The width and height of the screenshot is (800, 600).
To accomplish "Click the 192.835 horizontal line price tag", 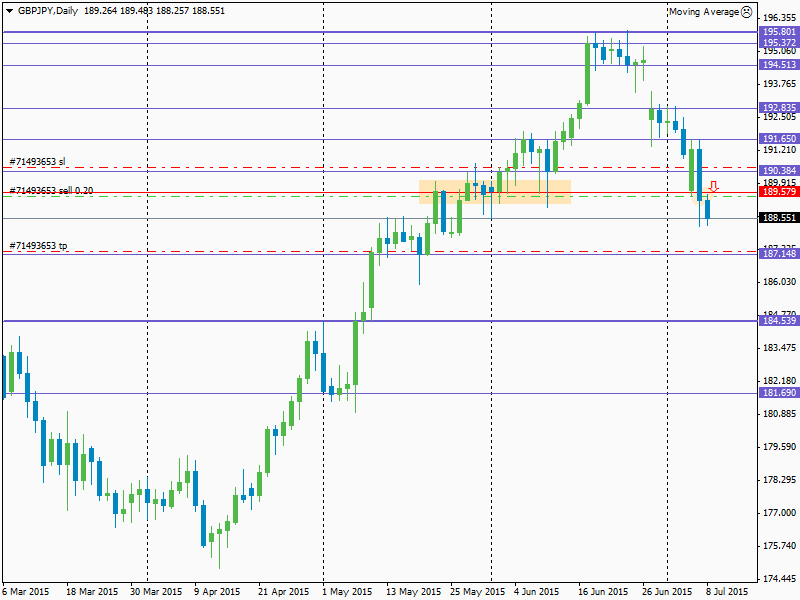I will pos(779,108).
